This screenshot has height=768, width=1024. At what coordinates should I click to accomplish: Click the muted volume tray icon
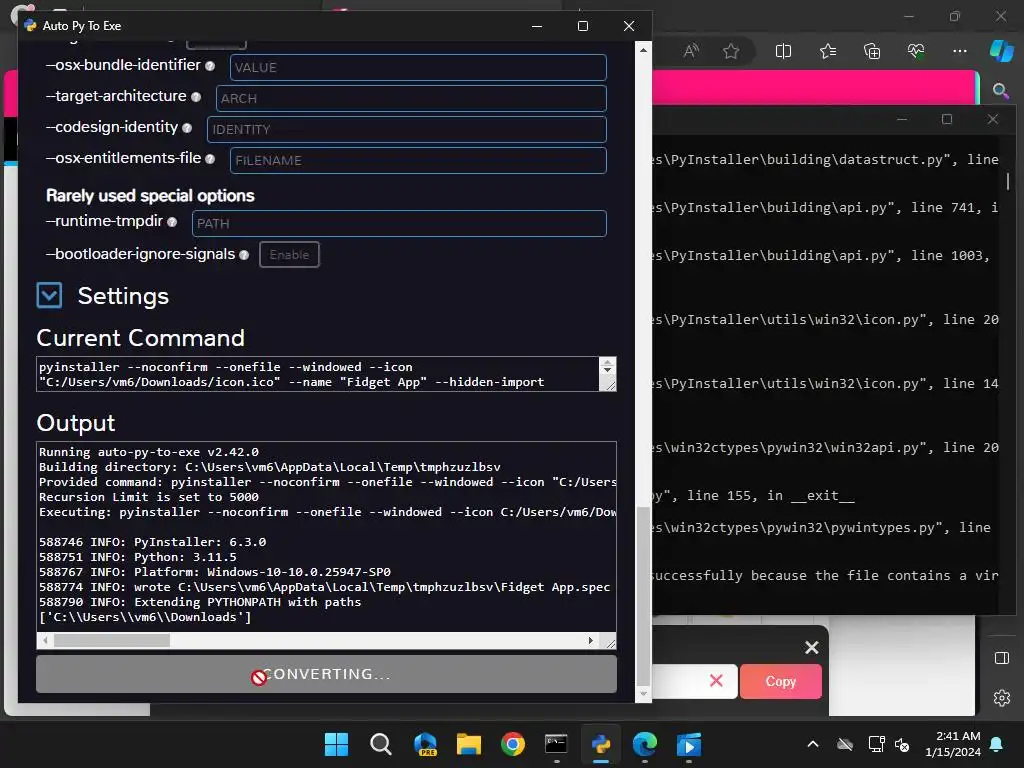pyautogui.click(x=903, y=744)
